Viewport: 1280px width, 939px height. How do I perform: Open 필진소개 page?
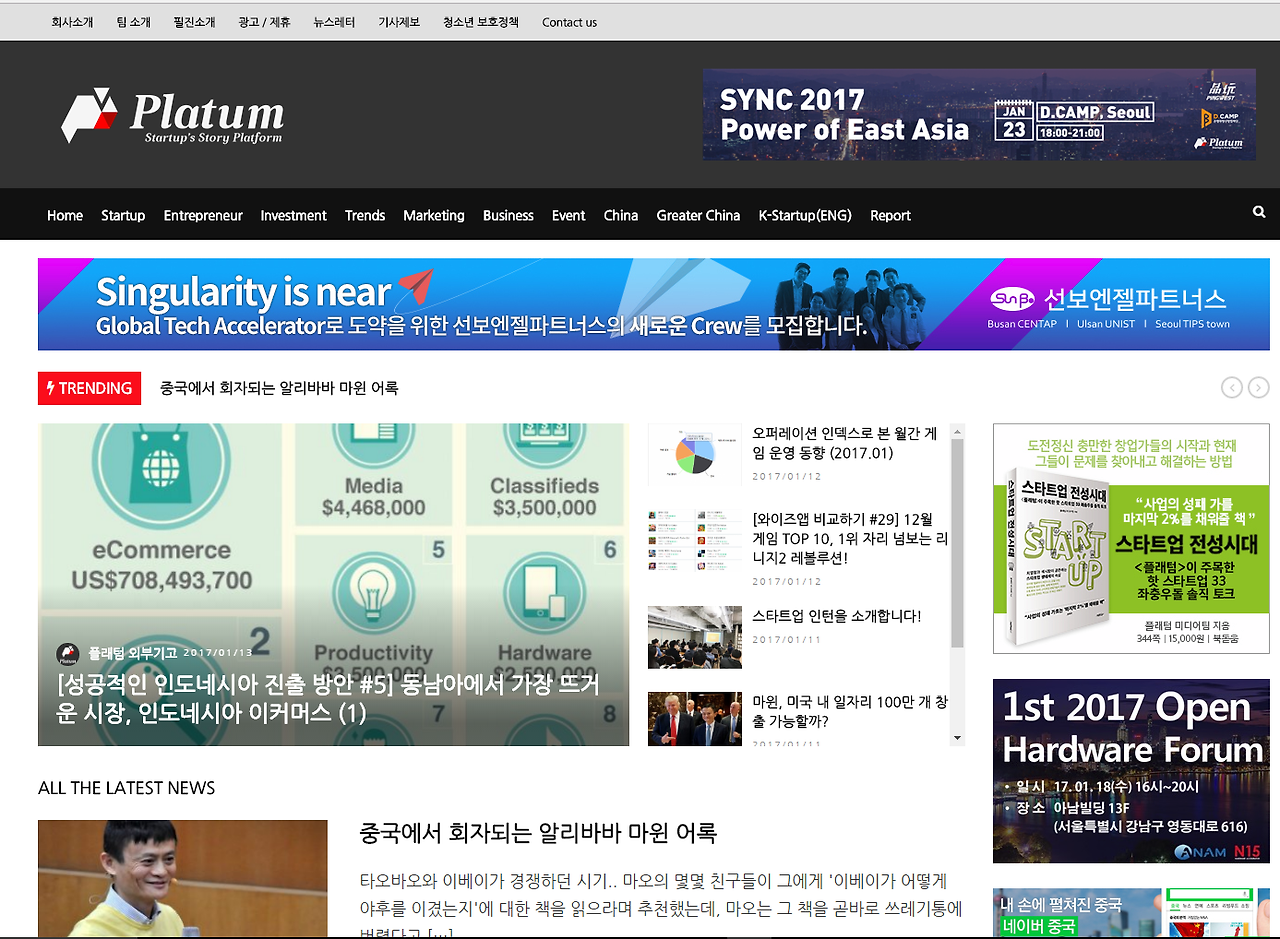194,22
